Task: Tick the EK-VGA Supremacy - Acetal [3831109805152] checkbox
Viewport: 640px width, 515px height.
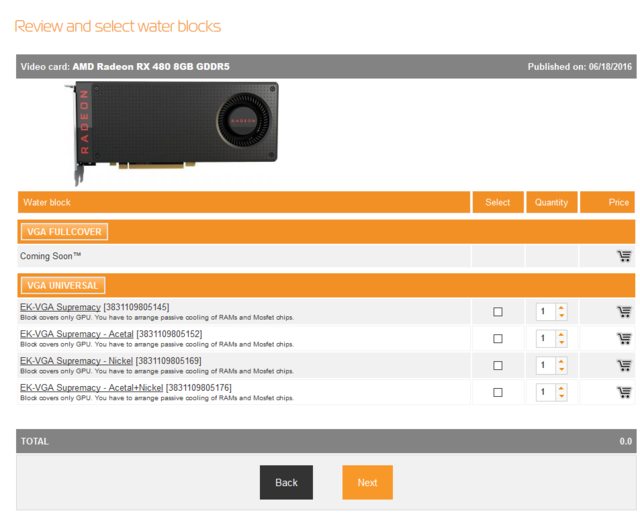Action: point(498,339)
